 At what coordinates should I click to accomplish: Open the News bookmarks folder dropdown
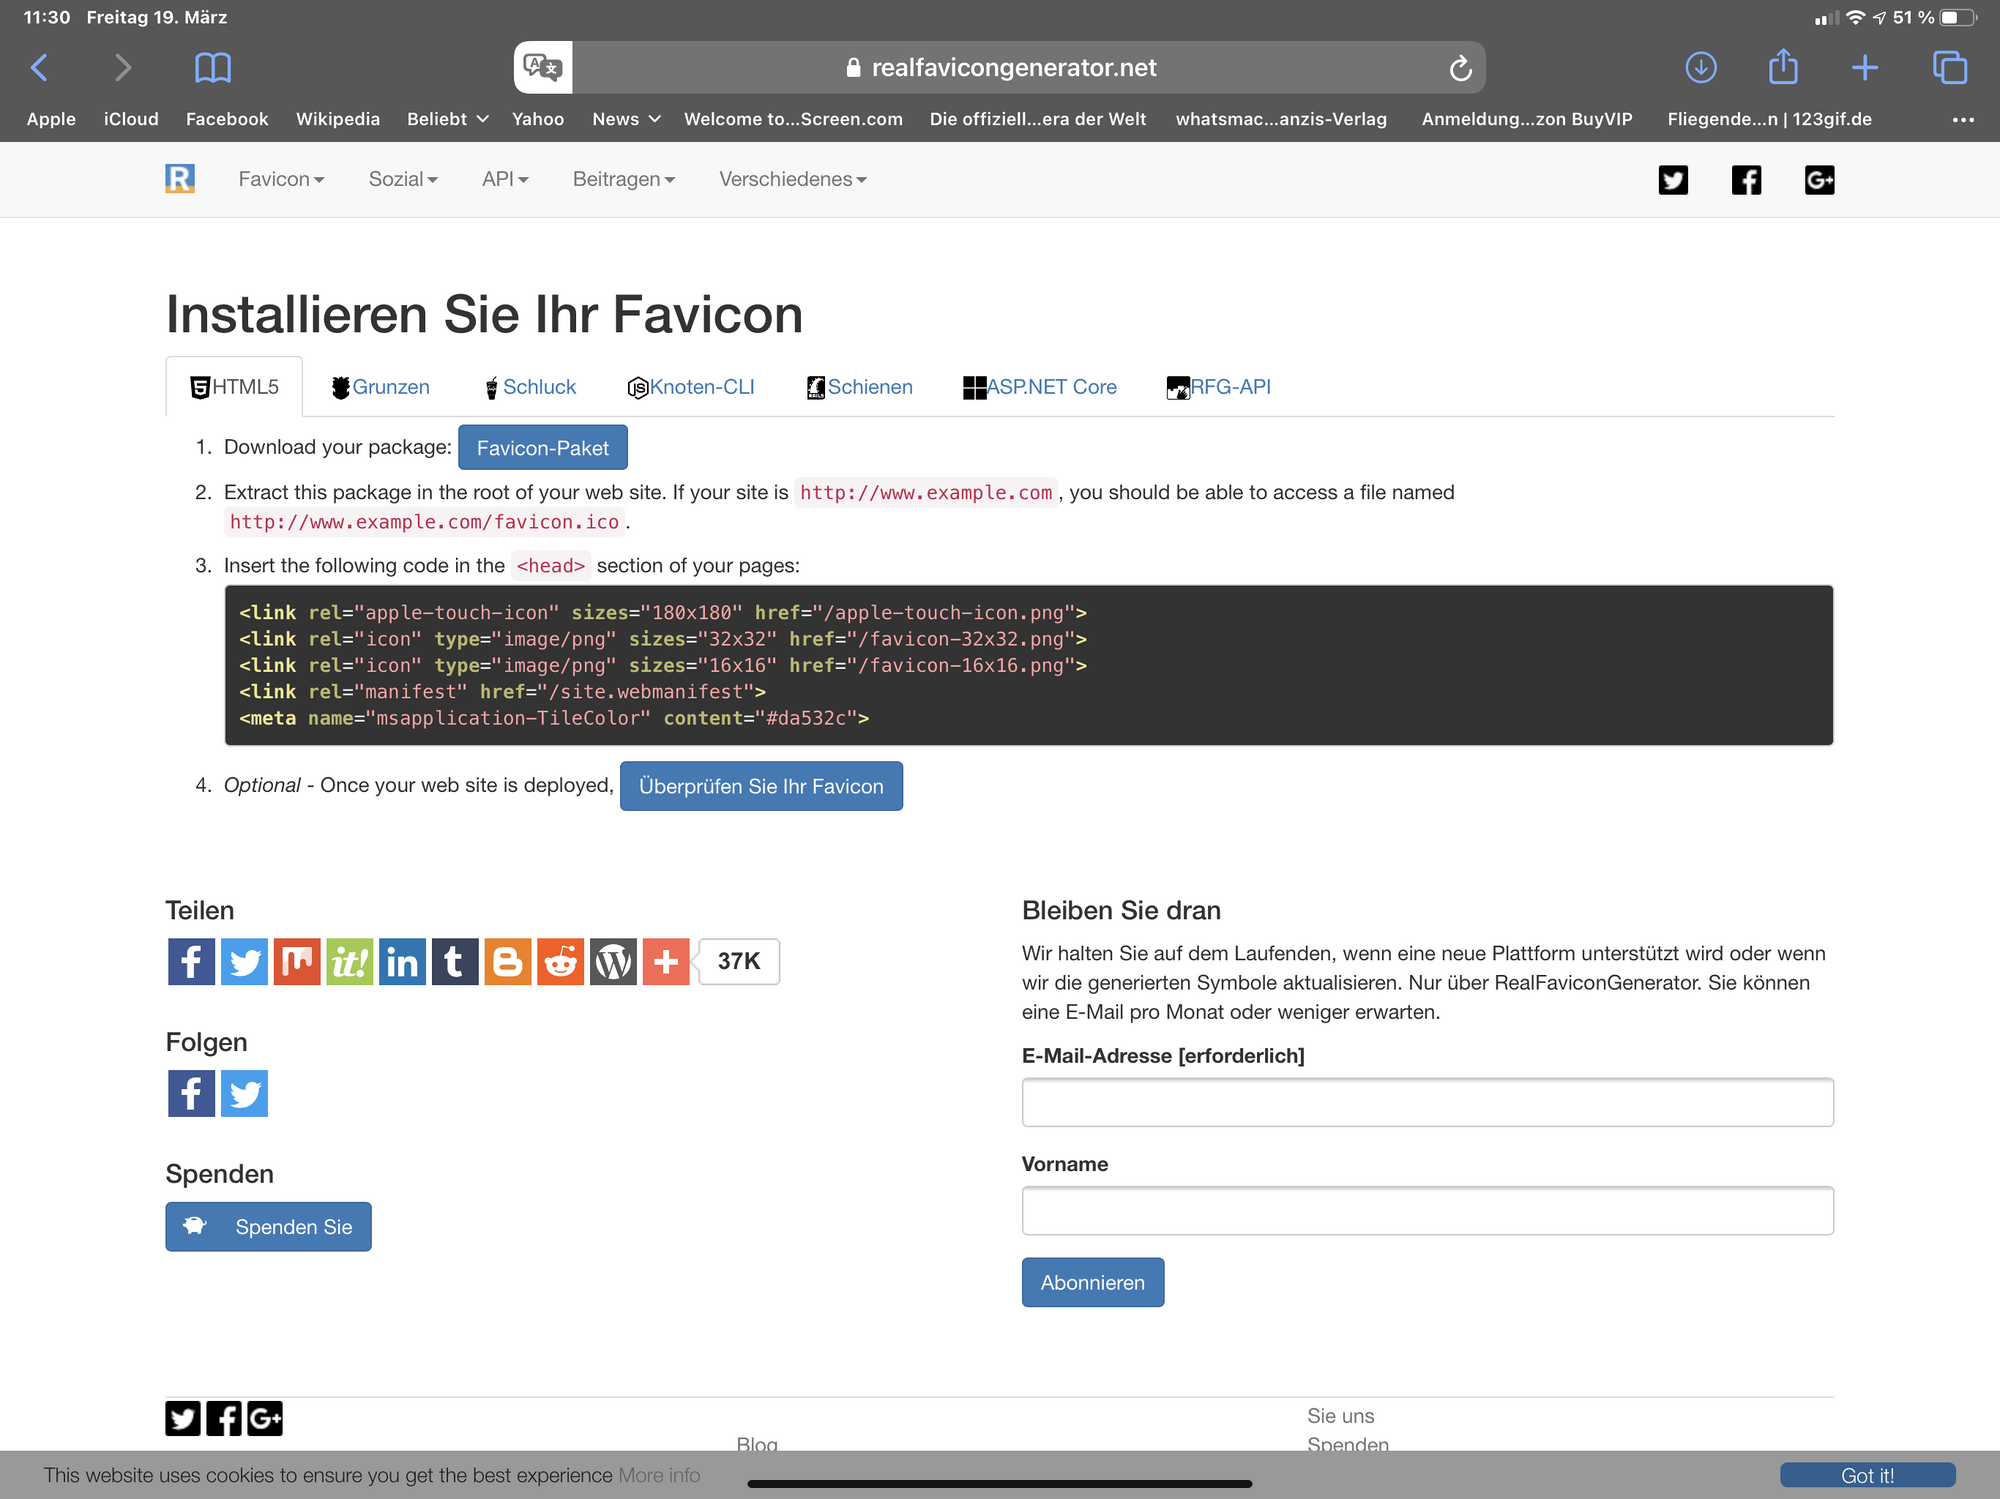click(626, 119)
